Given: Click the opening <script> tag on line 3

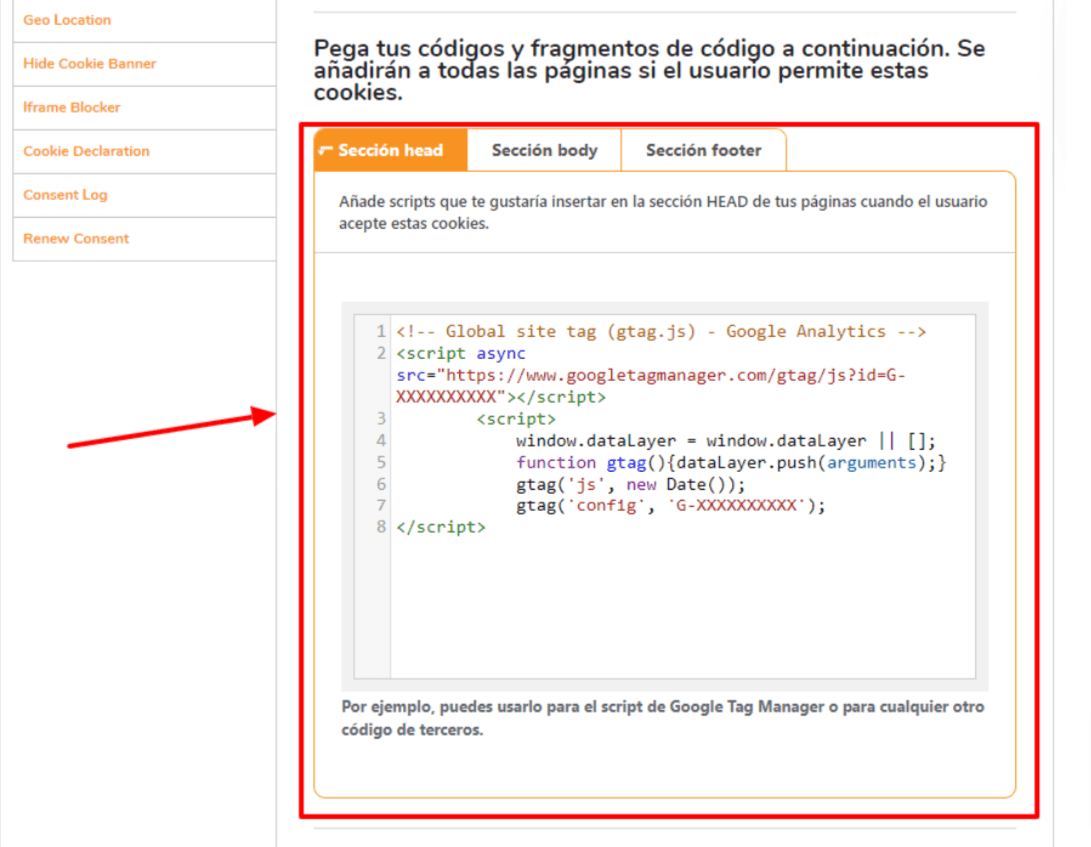Looking at the screenshot, I should point(516,419).
